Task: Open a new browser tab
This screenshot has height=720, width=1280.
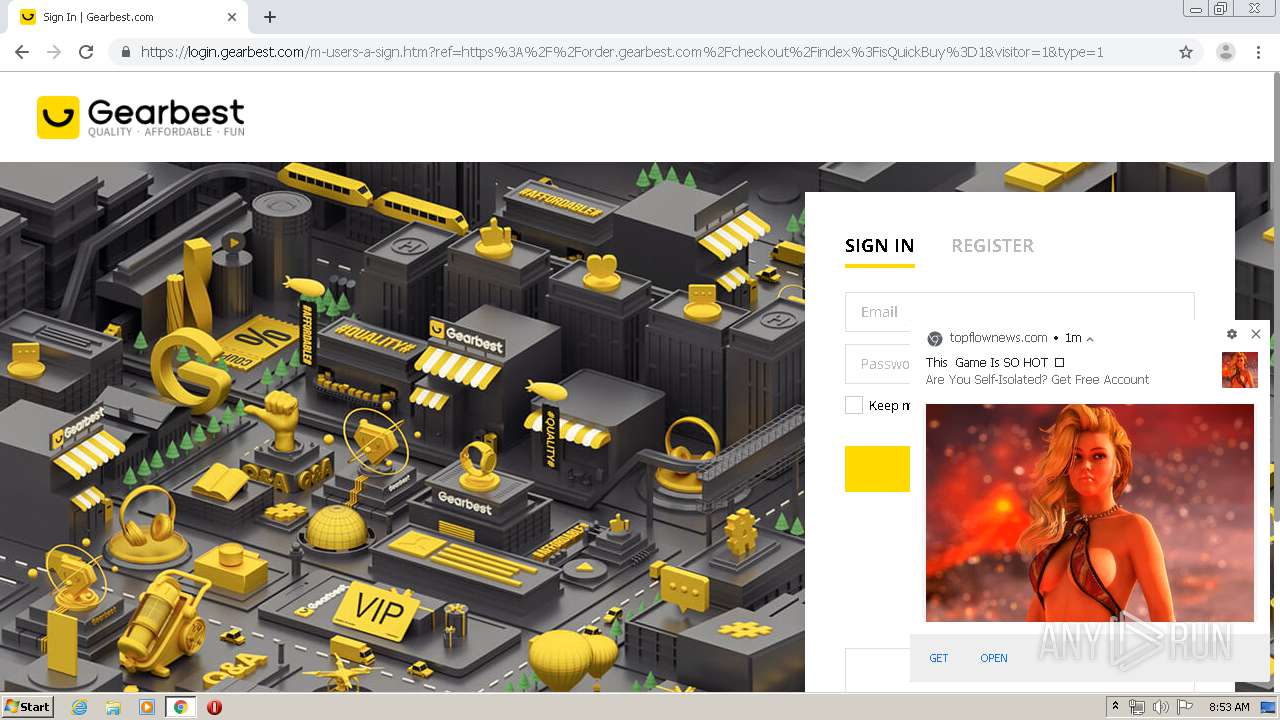Action: tap(270, 17)
